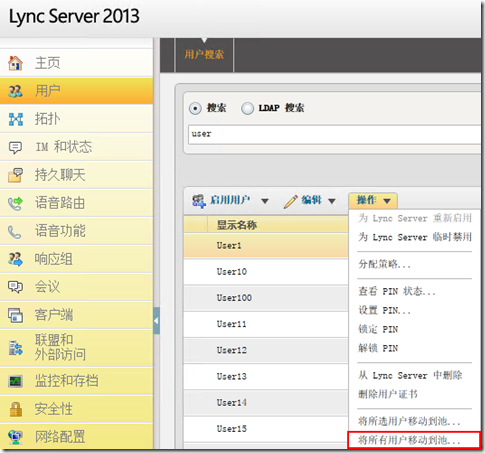
Task: Click the Voice Routing (语音路由) phone icon
Action: click(x=15, y=203)
